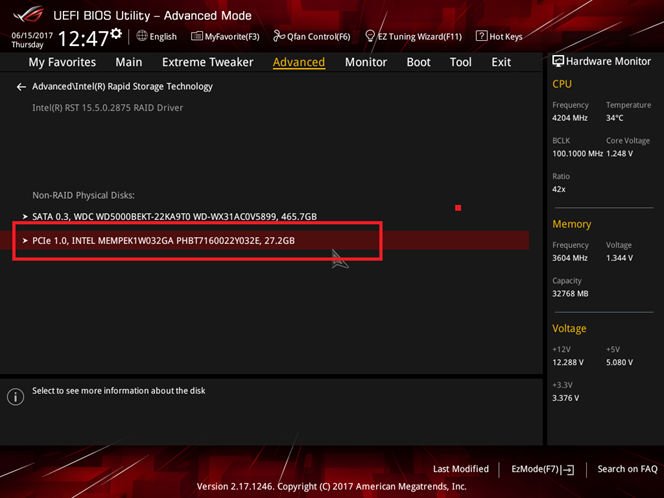The height and width of the screenshot is (498, 664).
Task: Expand SATA 0.3 WDC disk arrow
Action: (25, 216)
